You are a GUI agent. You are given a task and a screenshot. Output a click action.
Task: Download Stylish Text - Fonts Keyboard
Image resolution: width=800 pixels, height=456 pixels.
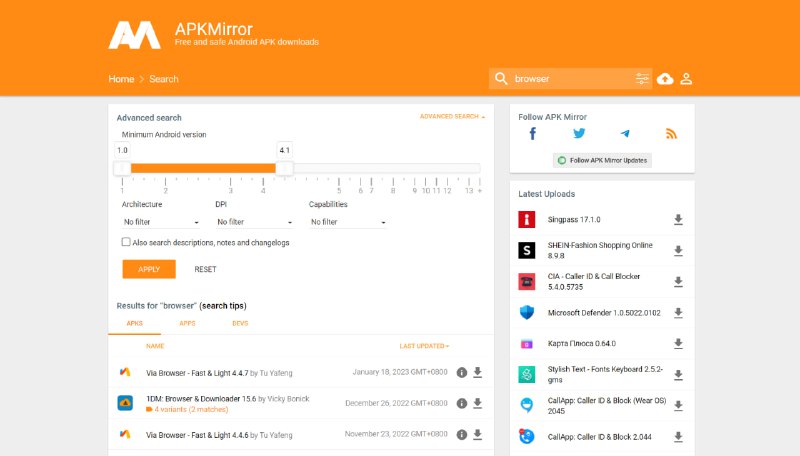(678, 375)
